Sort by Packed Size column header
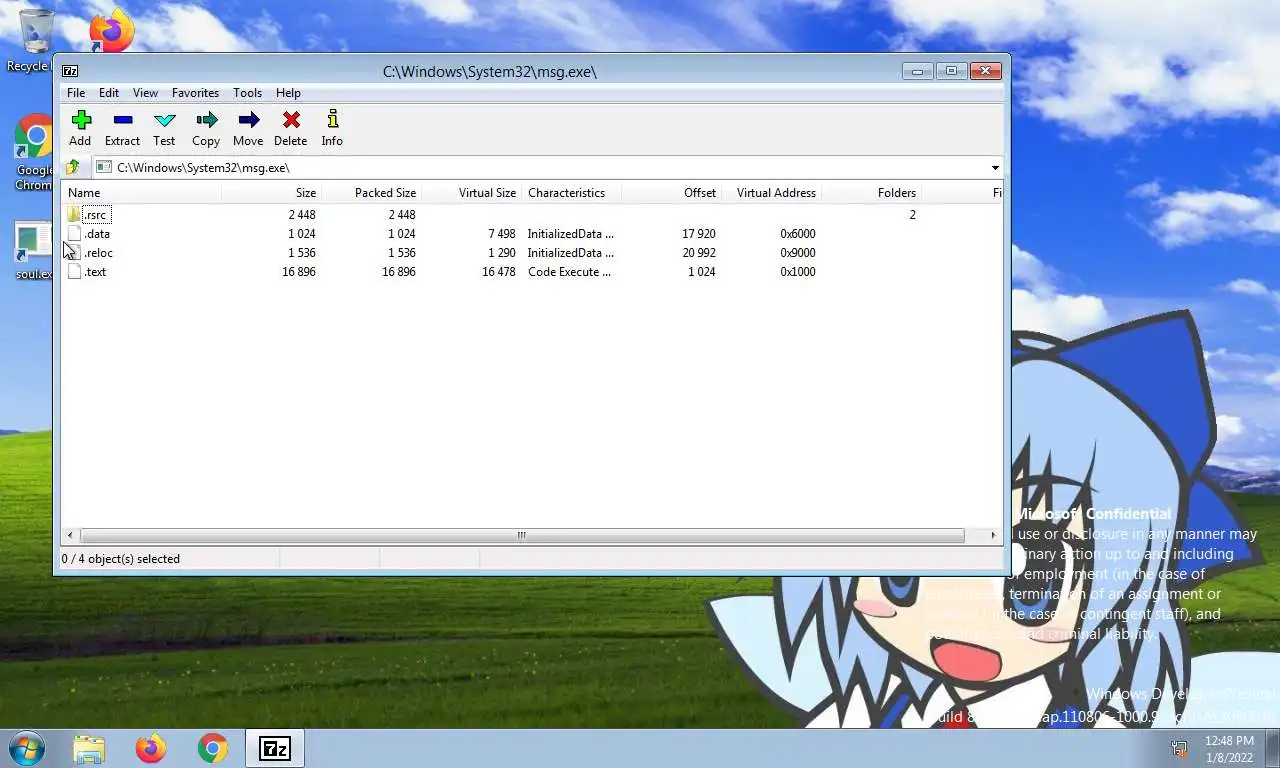Screen dimensions: 1280x768 371,193
